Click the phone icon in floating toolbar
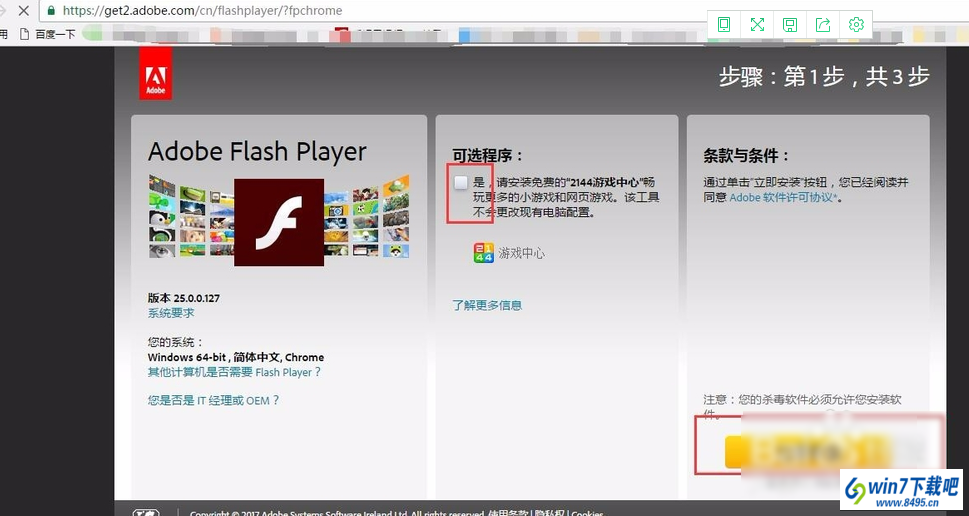The image size is (969, 516). click(724, 25)
